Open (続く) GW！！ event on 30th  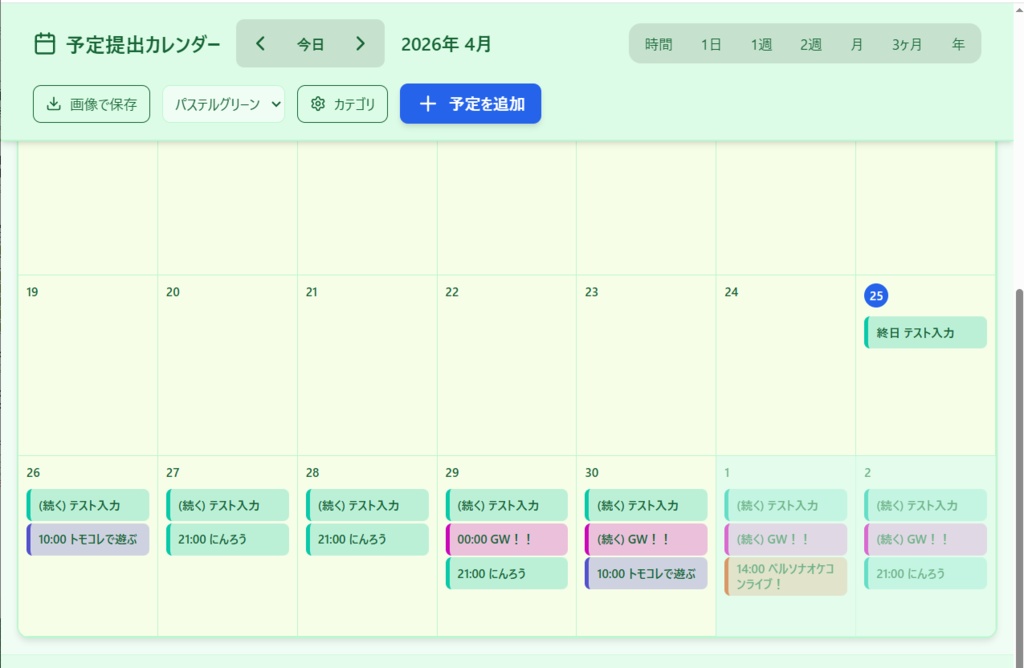(646, 539)
